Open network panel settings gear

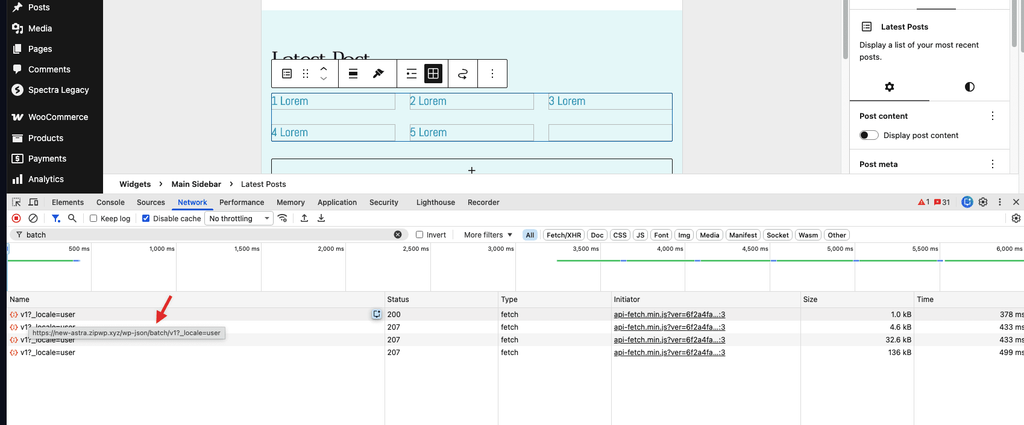pos(1016,219)
